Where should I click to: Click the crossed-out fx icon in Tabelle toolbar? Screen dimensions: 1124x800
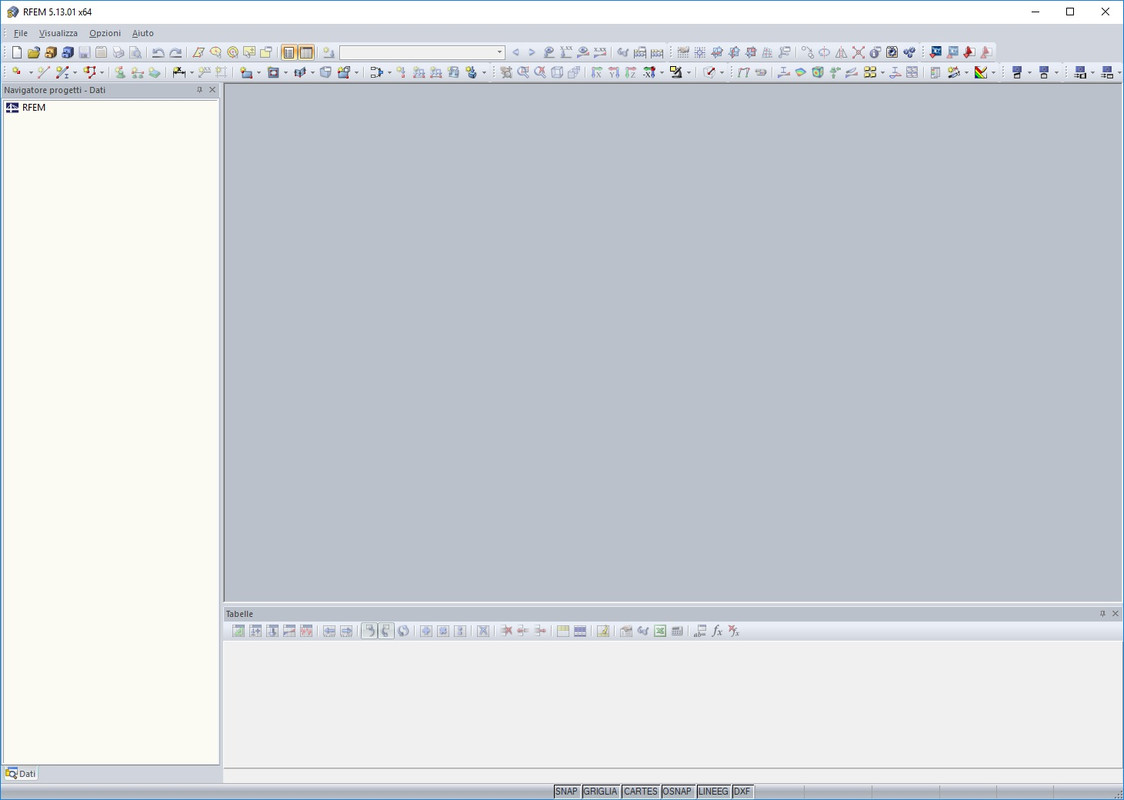coord(733,631)
